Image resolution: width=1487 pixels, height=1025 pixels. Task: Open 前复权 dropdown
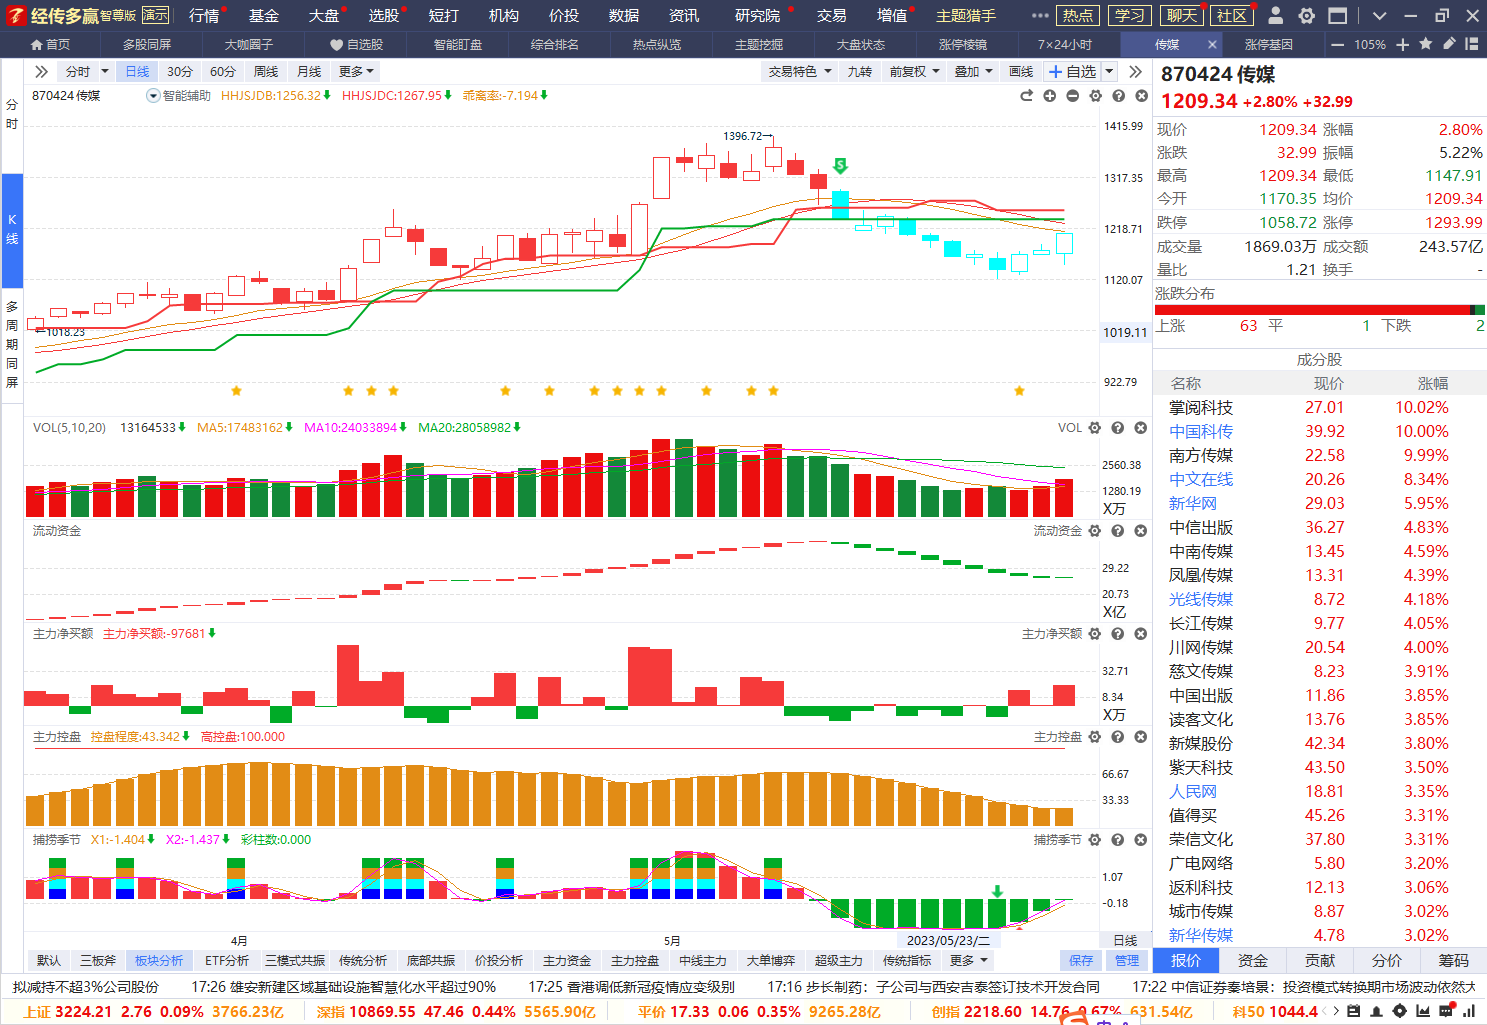pyautogui.click(x=915, y=72)
